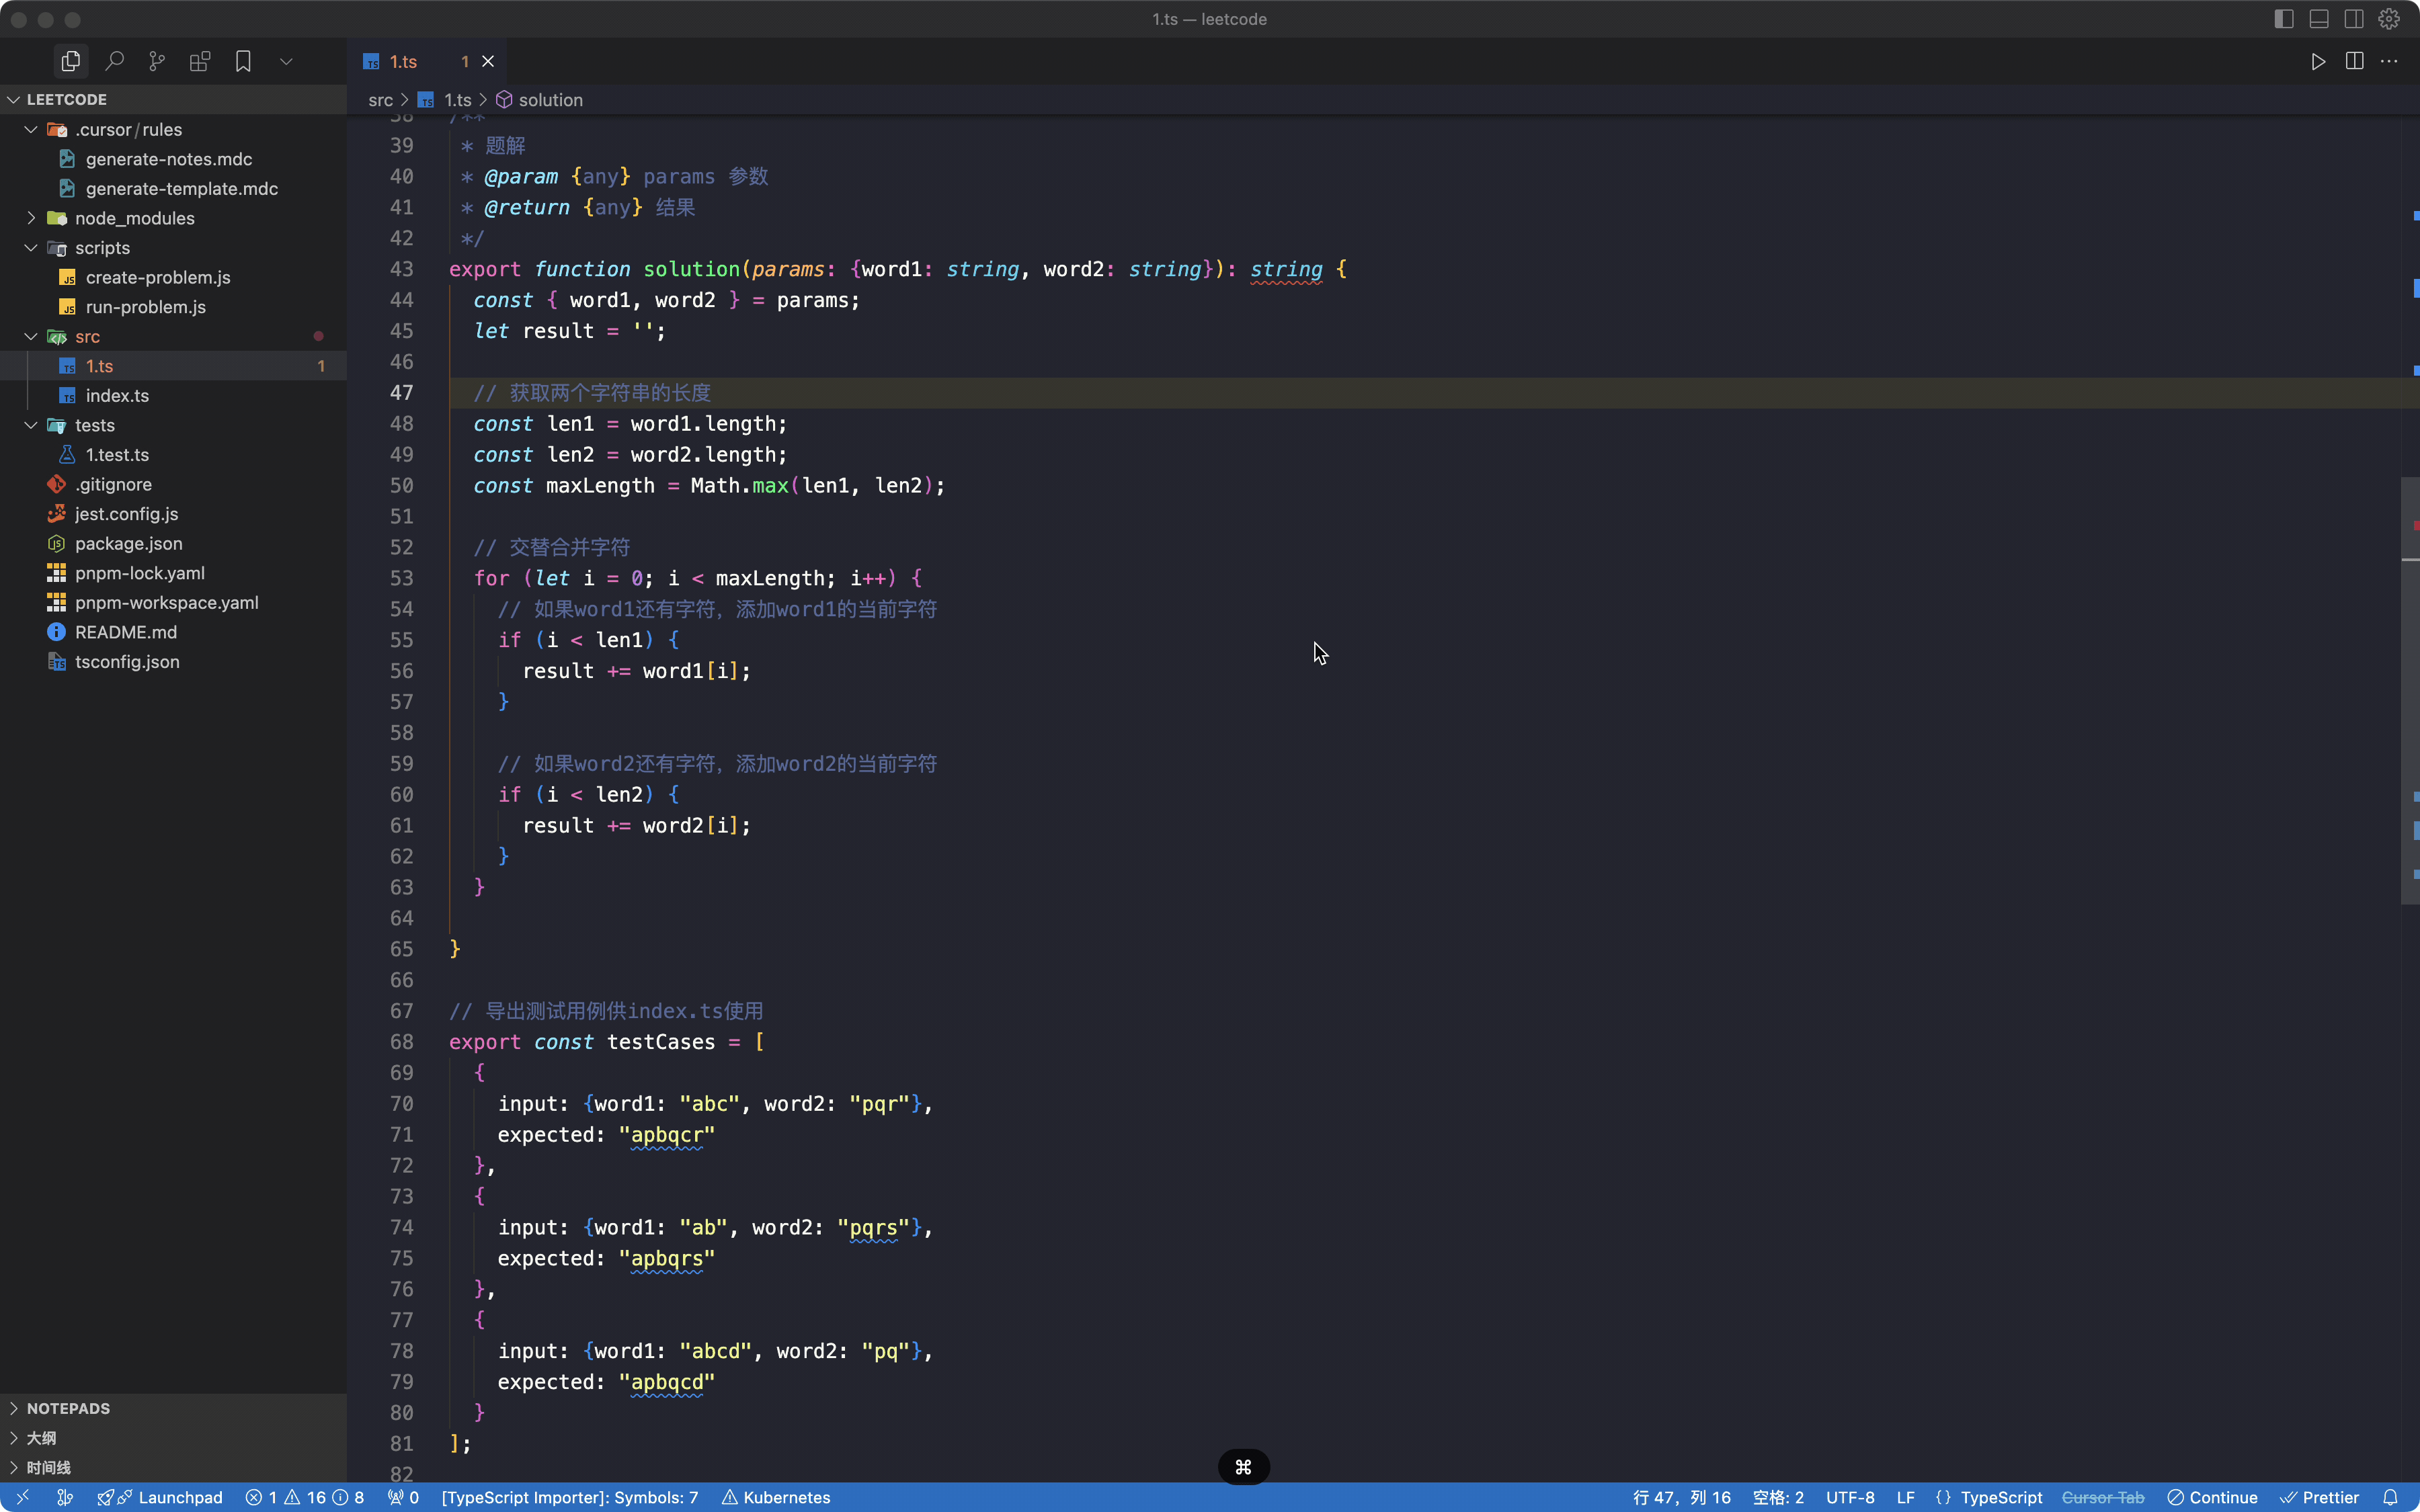Screen dimensions: 2420x1512
Task: Open the notifications bell in the status bar
Action: tap(2390, 1497)
